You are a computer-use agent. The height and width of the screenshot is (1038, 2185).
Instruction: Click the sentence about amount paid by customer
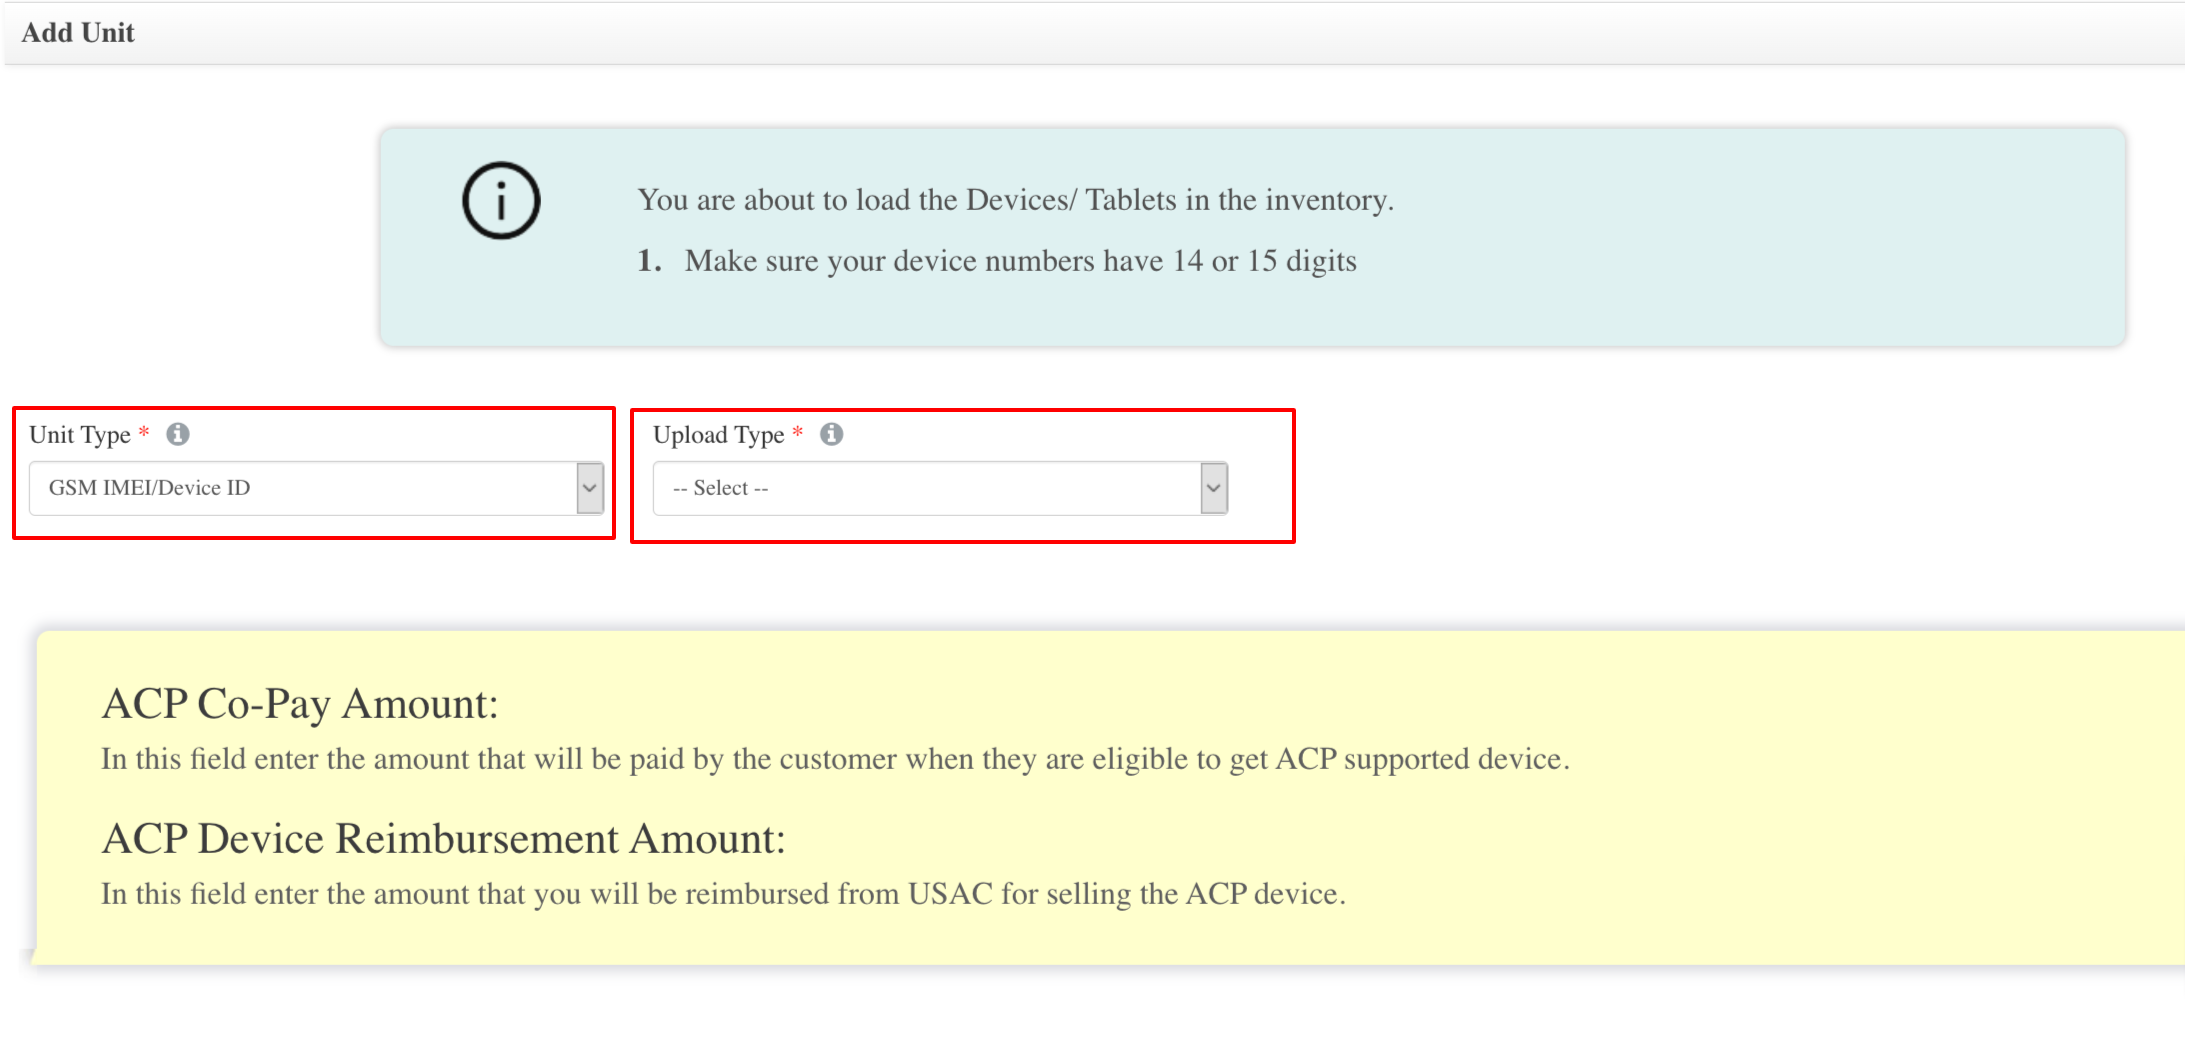point(835,759)
